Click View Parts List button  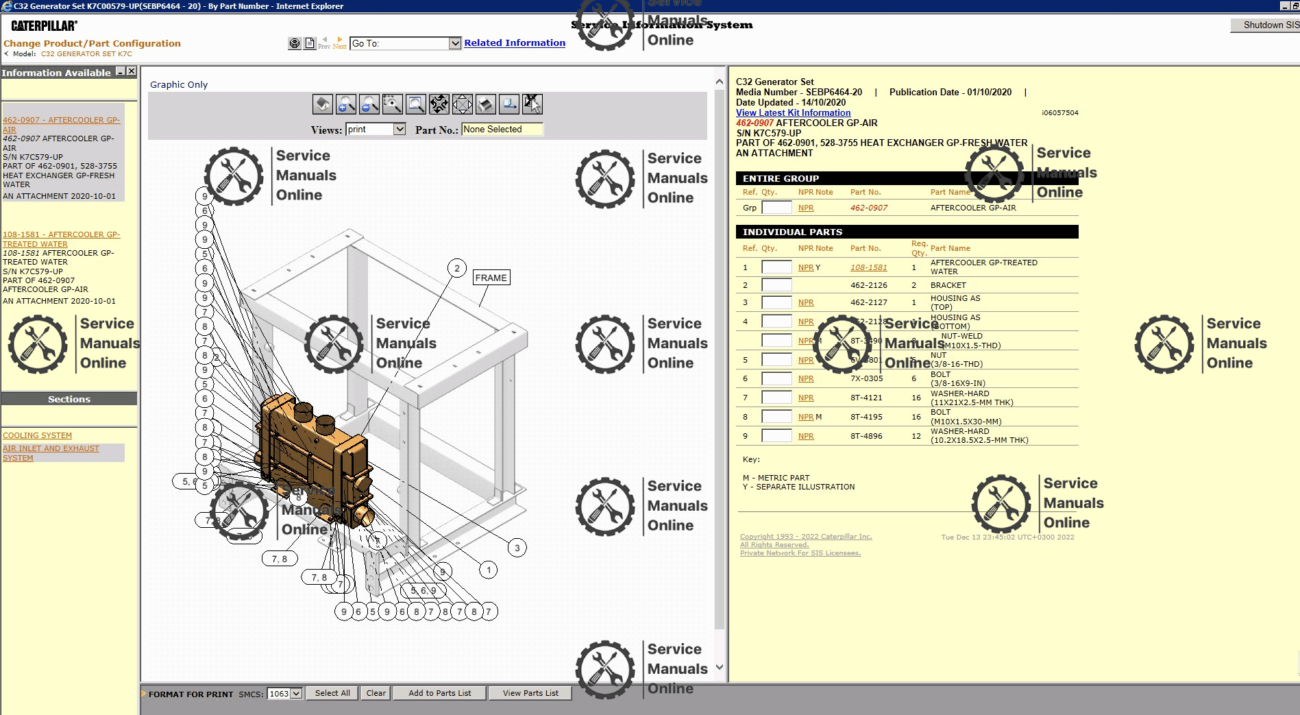(x=531, y=693)
